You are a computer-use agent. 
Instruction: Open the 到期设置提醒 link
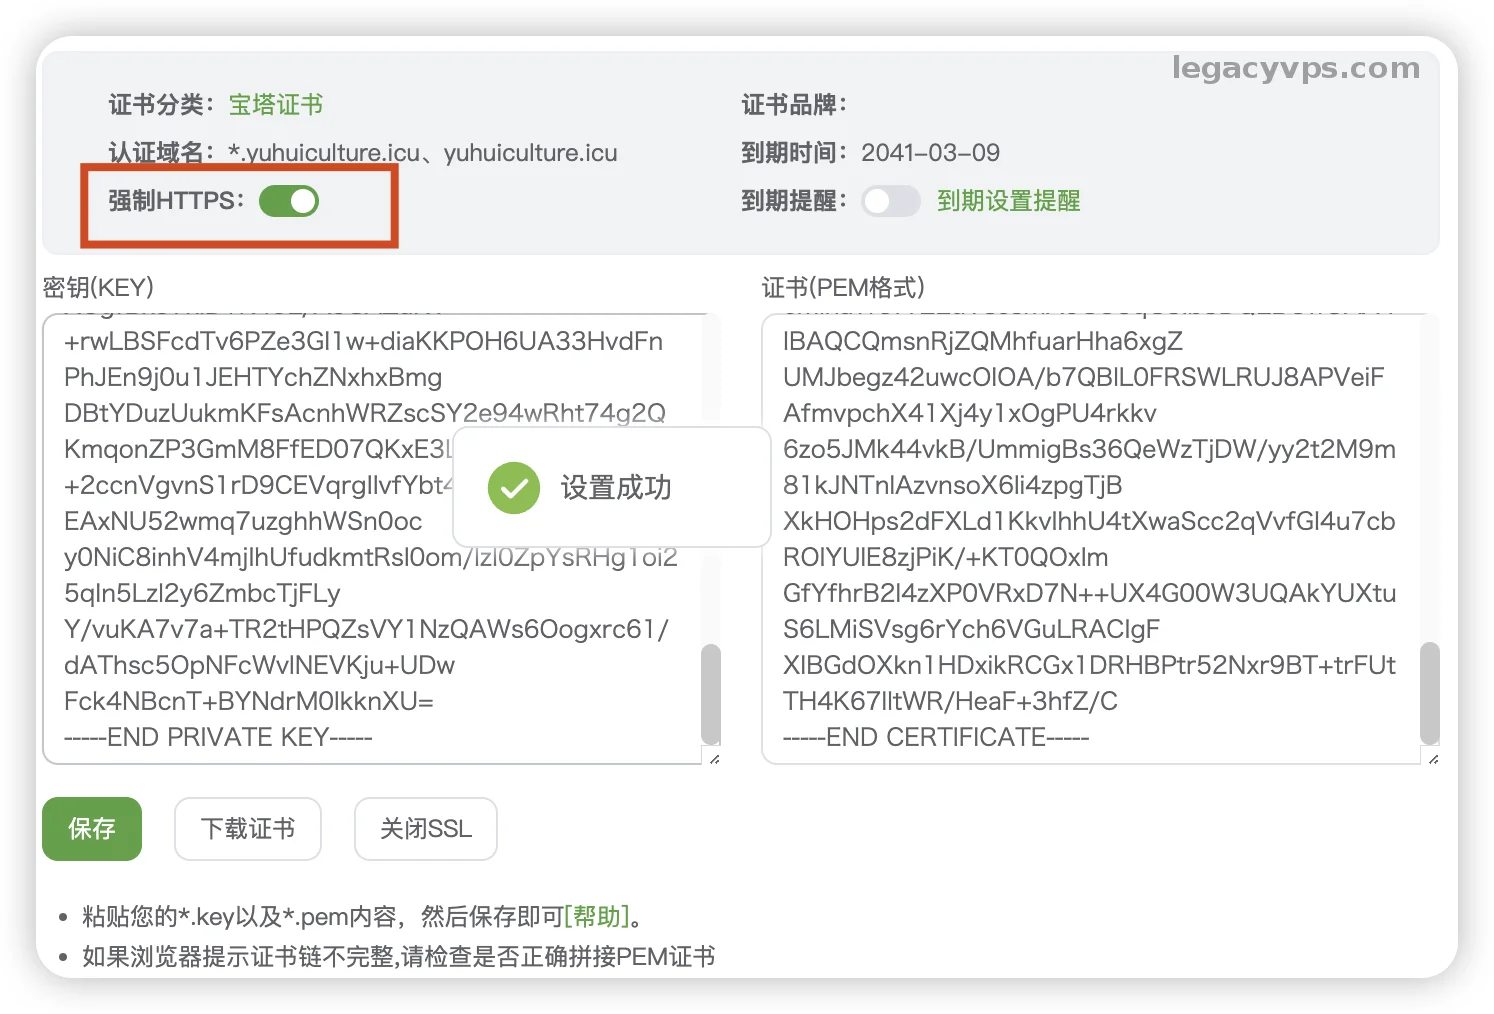[1008, 201]
